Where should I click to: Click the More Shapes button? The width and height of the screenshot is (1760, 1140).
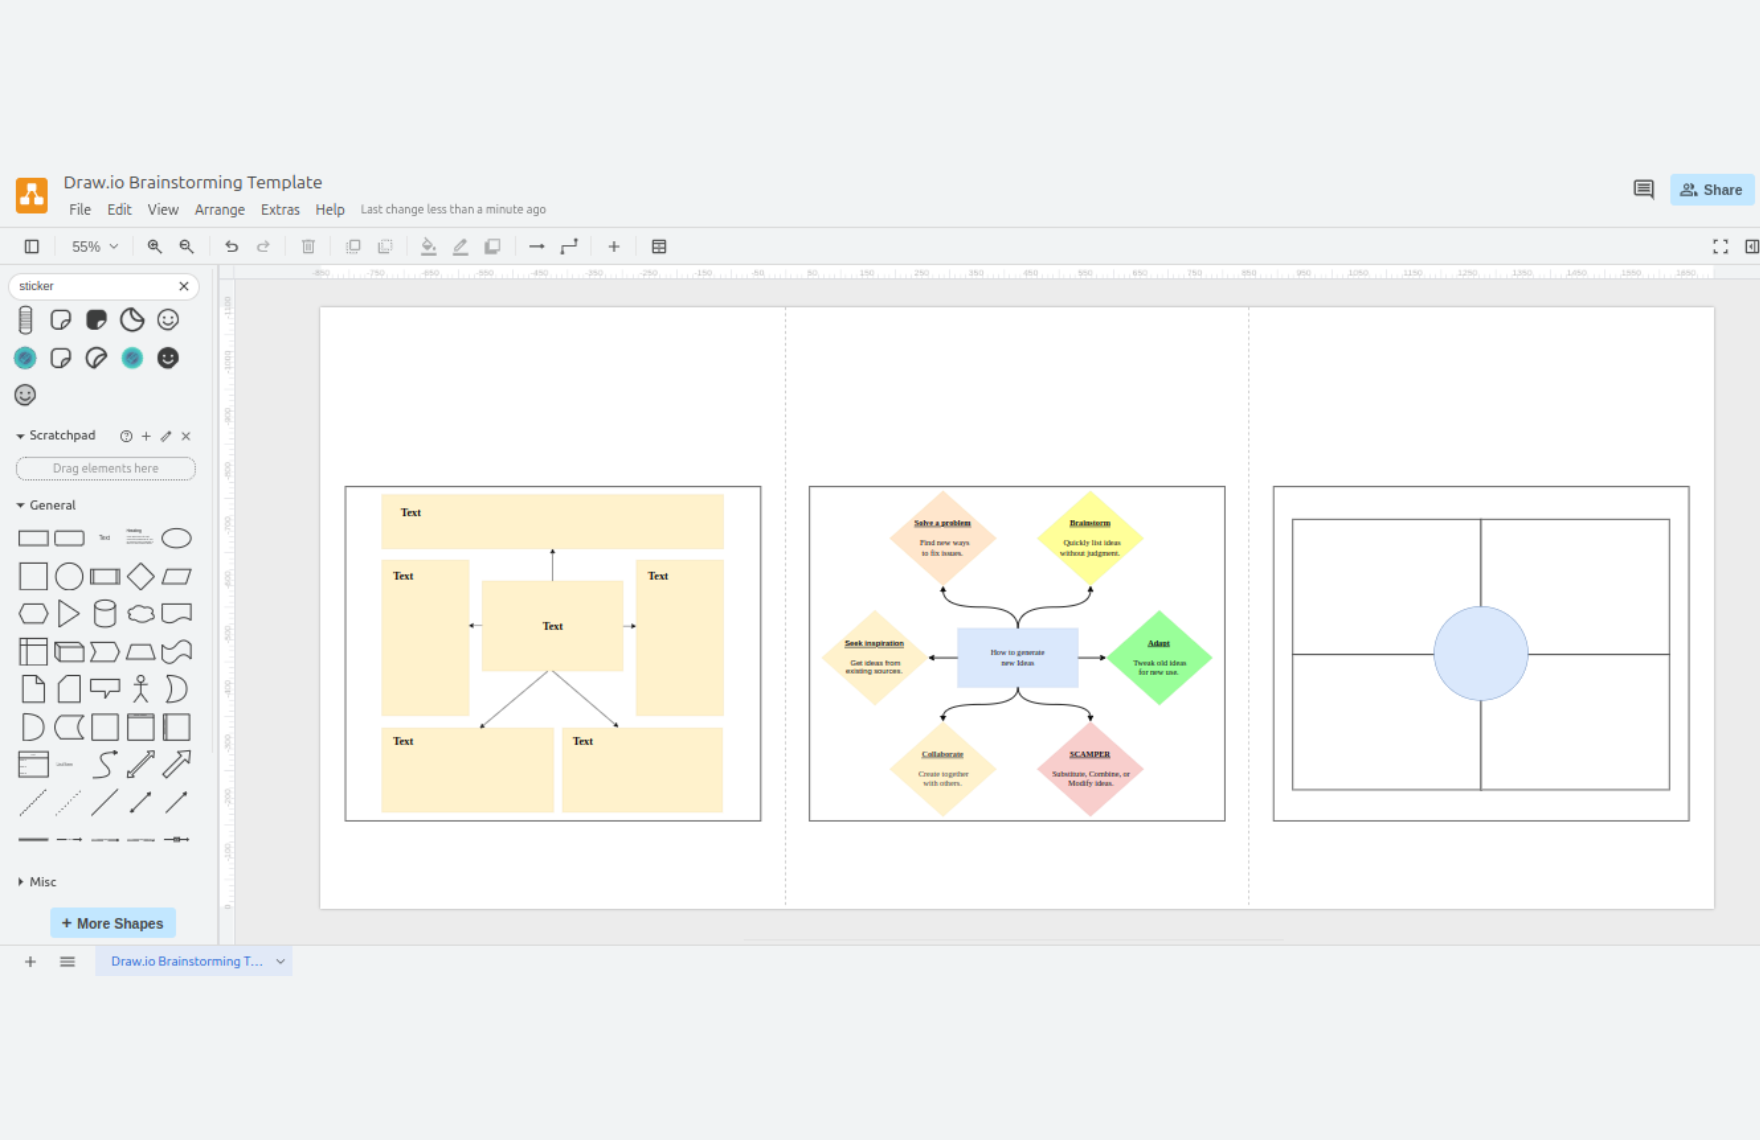[113, 923]
